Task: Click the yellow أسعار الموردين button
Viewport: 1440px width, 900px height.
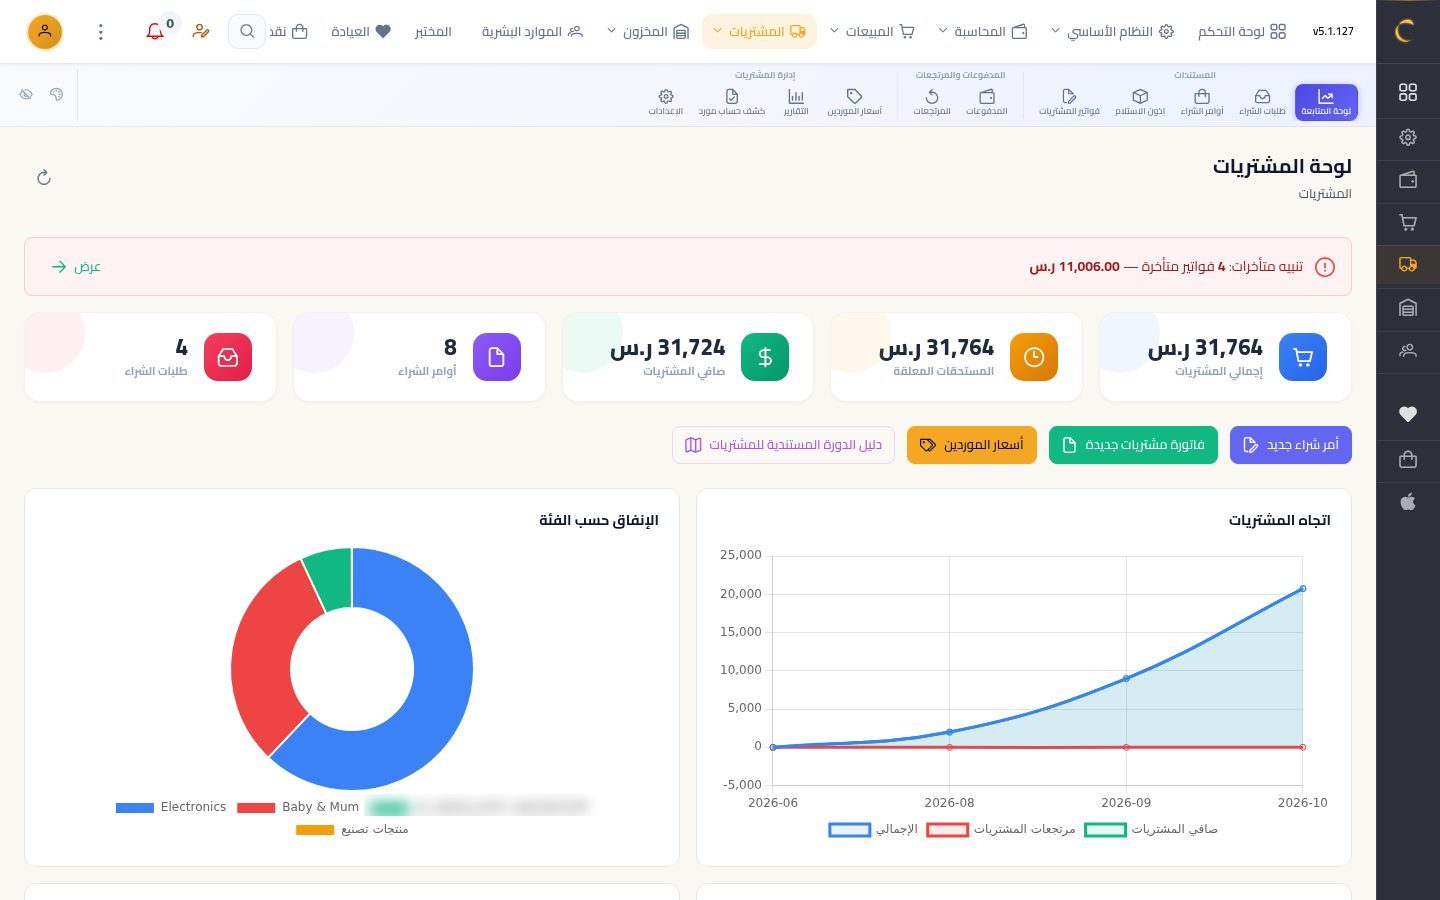Action: [x=972, y=445]
